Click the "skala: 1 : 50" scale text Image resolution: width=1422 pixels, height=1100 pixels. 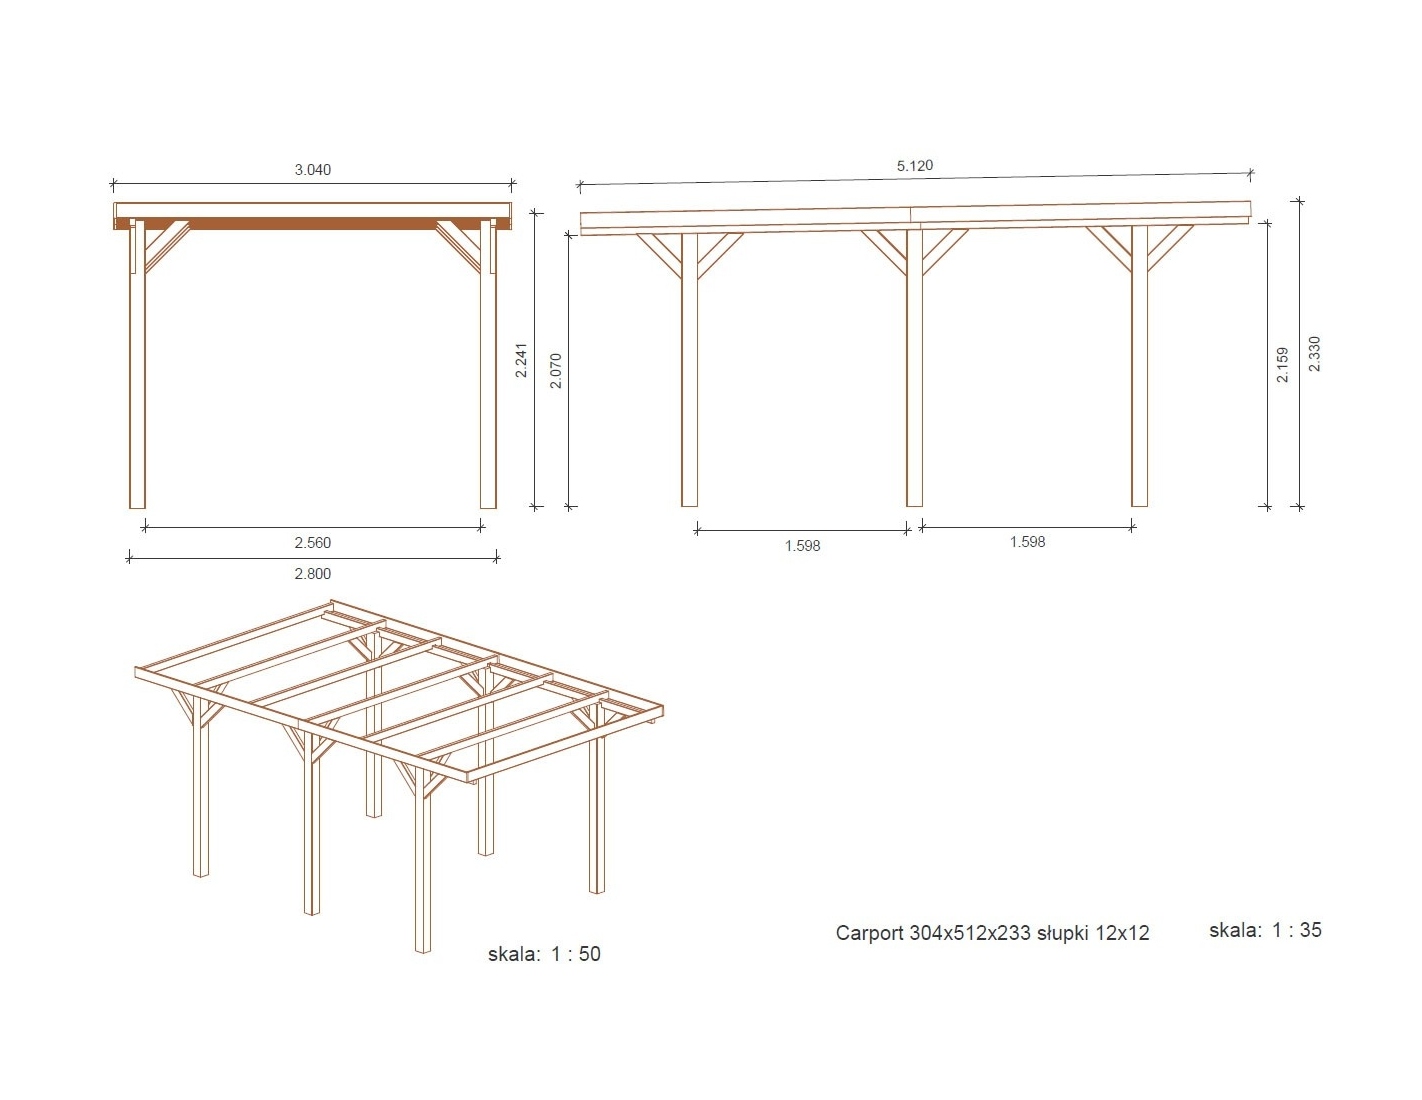544,954
